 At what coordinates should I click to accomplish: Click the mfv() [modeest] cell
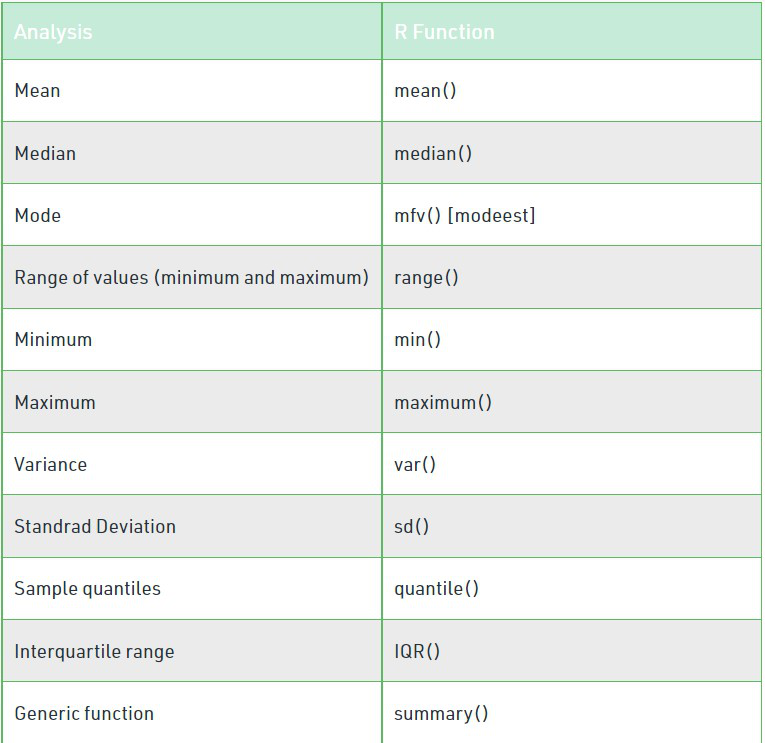point(572,215)
